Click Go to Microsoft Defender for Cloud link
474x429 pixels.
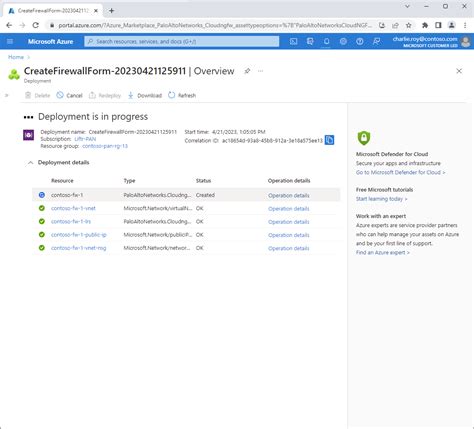(400, 172)
